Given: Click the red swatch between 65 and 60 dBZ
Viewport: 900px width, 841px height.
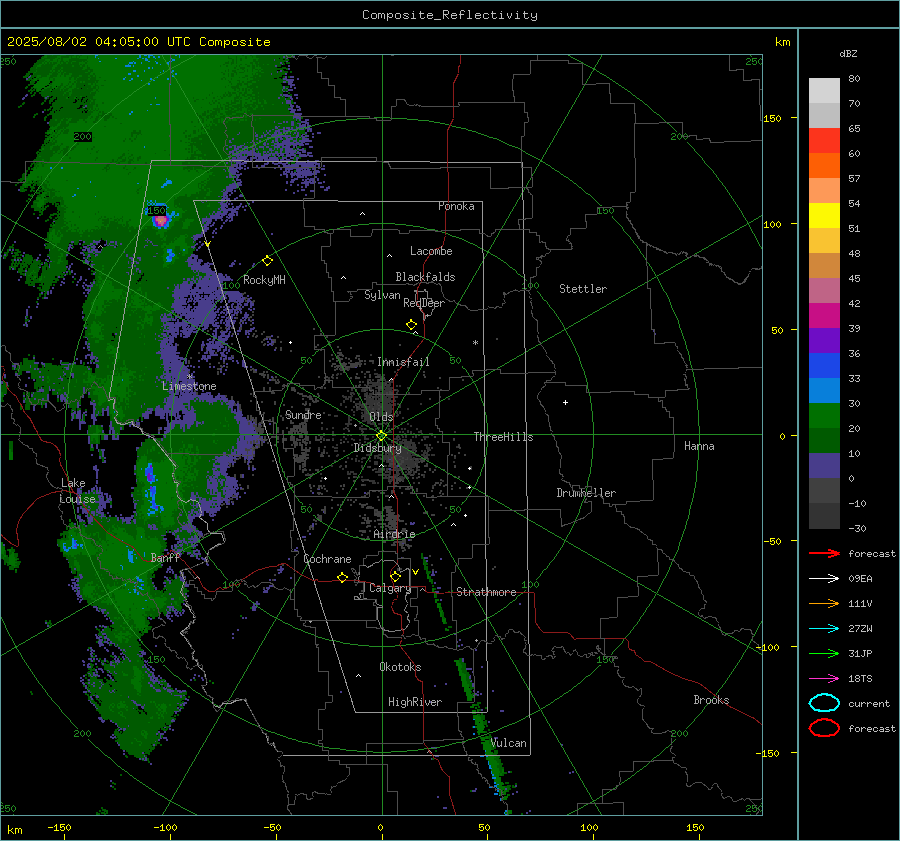Looking at the screenshot, I should click(x=824, y=141).
